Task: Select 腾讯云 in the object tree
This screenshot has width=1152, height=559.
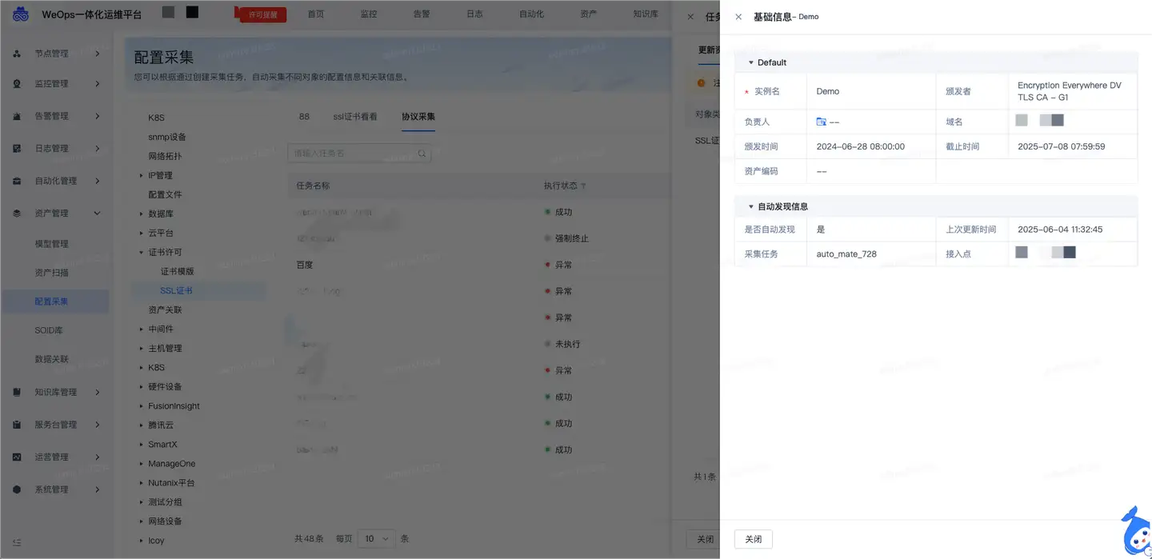Action: click(160, 425)
